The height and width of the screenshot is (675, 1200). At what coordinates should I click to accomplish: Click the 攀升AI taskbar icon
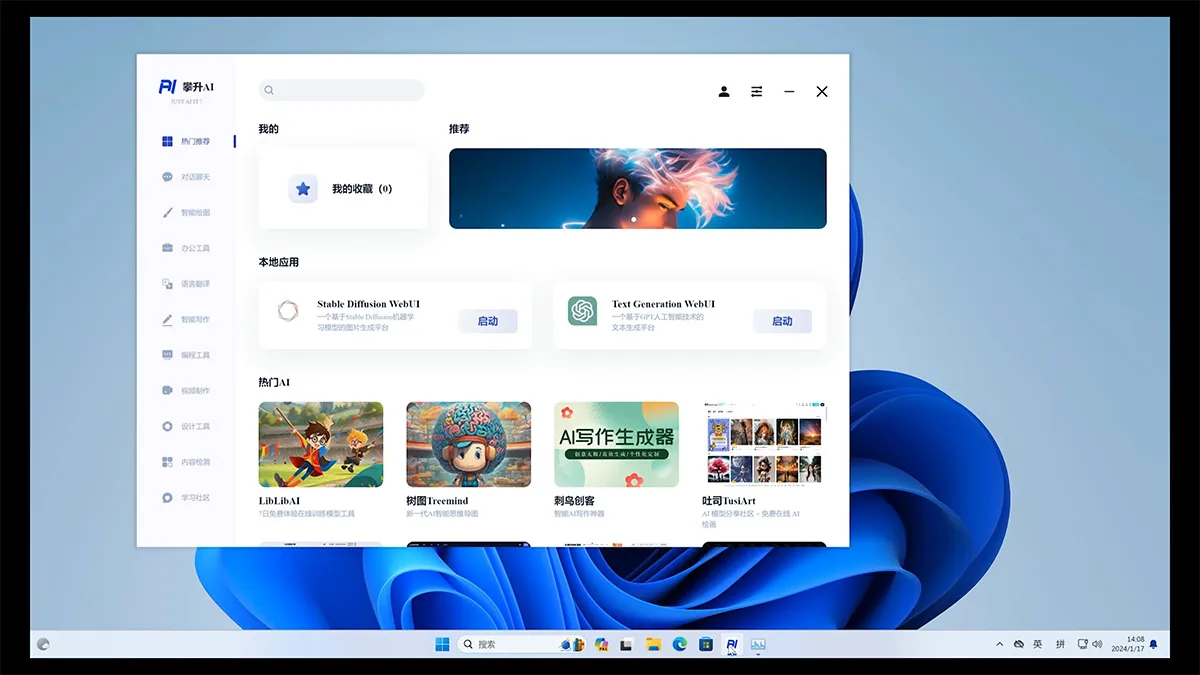[732, 644]
